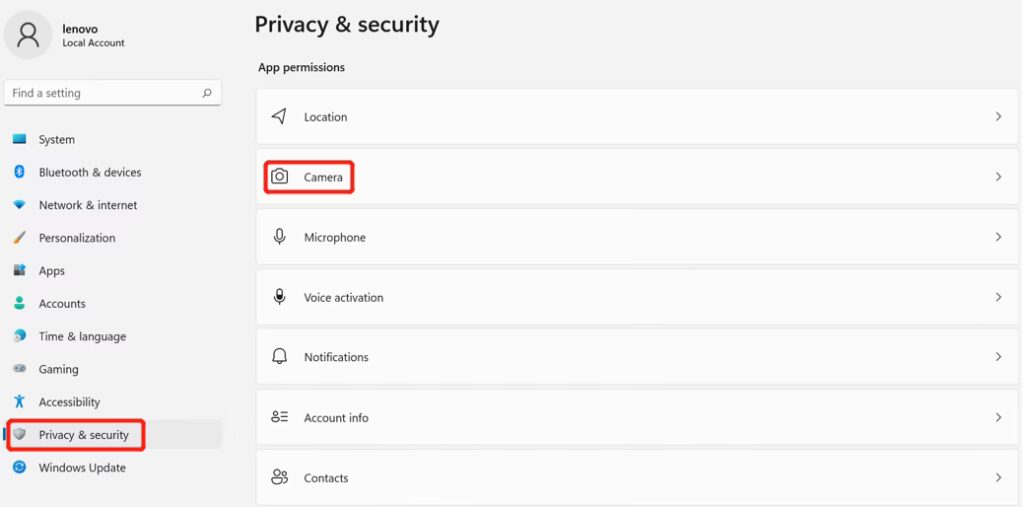The height and width of the screenshot is (507, 1024).
Task: Expand Location permission chevron
Action: click(x=998, y=116)
